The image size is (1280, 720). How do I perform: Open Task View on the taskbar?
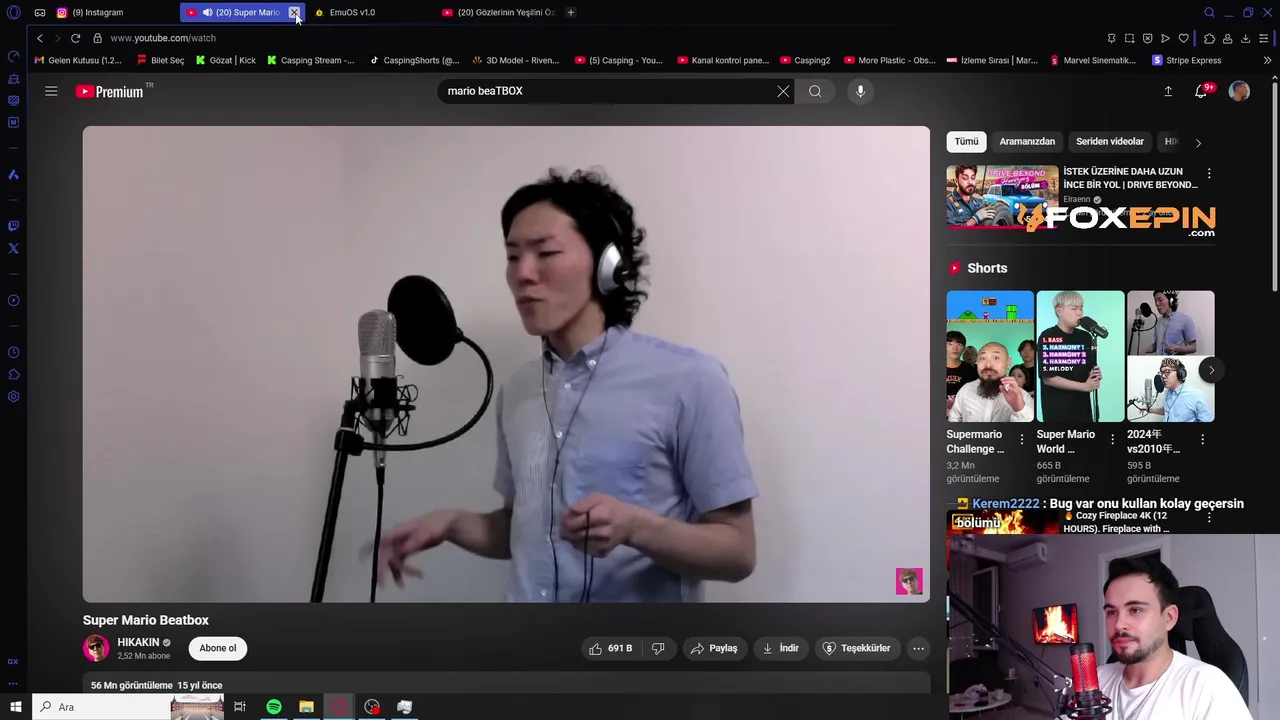point(240,707)
